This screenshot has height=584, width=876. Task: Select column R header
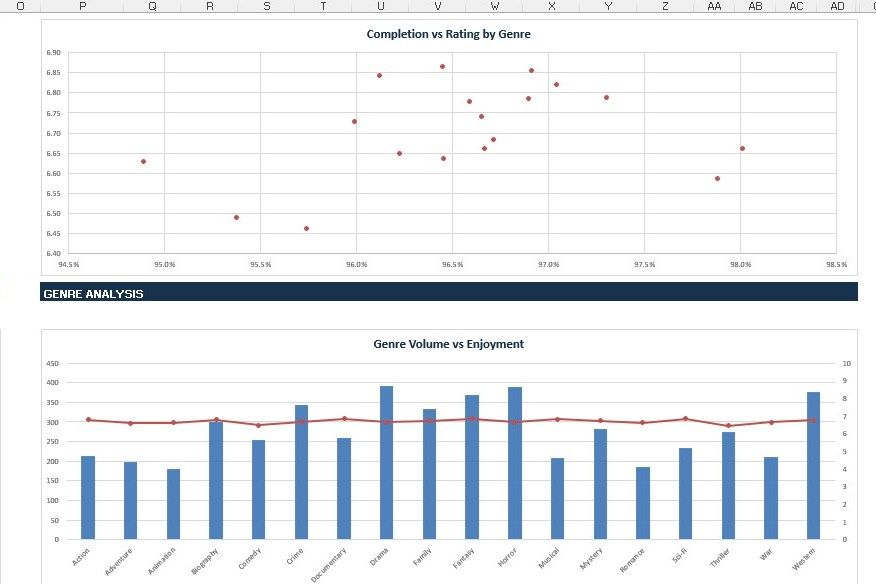(x=210, y=6)
